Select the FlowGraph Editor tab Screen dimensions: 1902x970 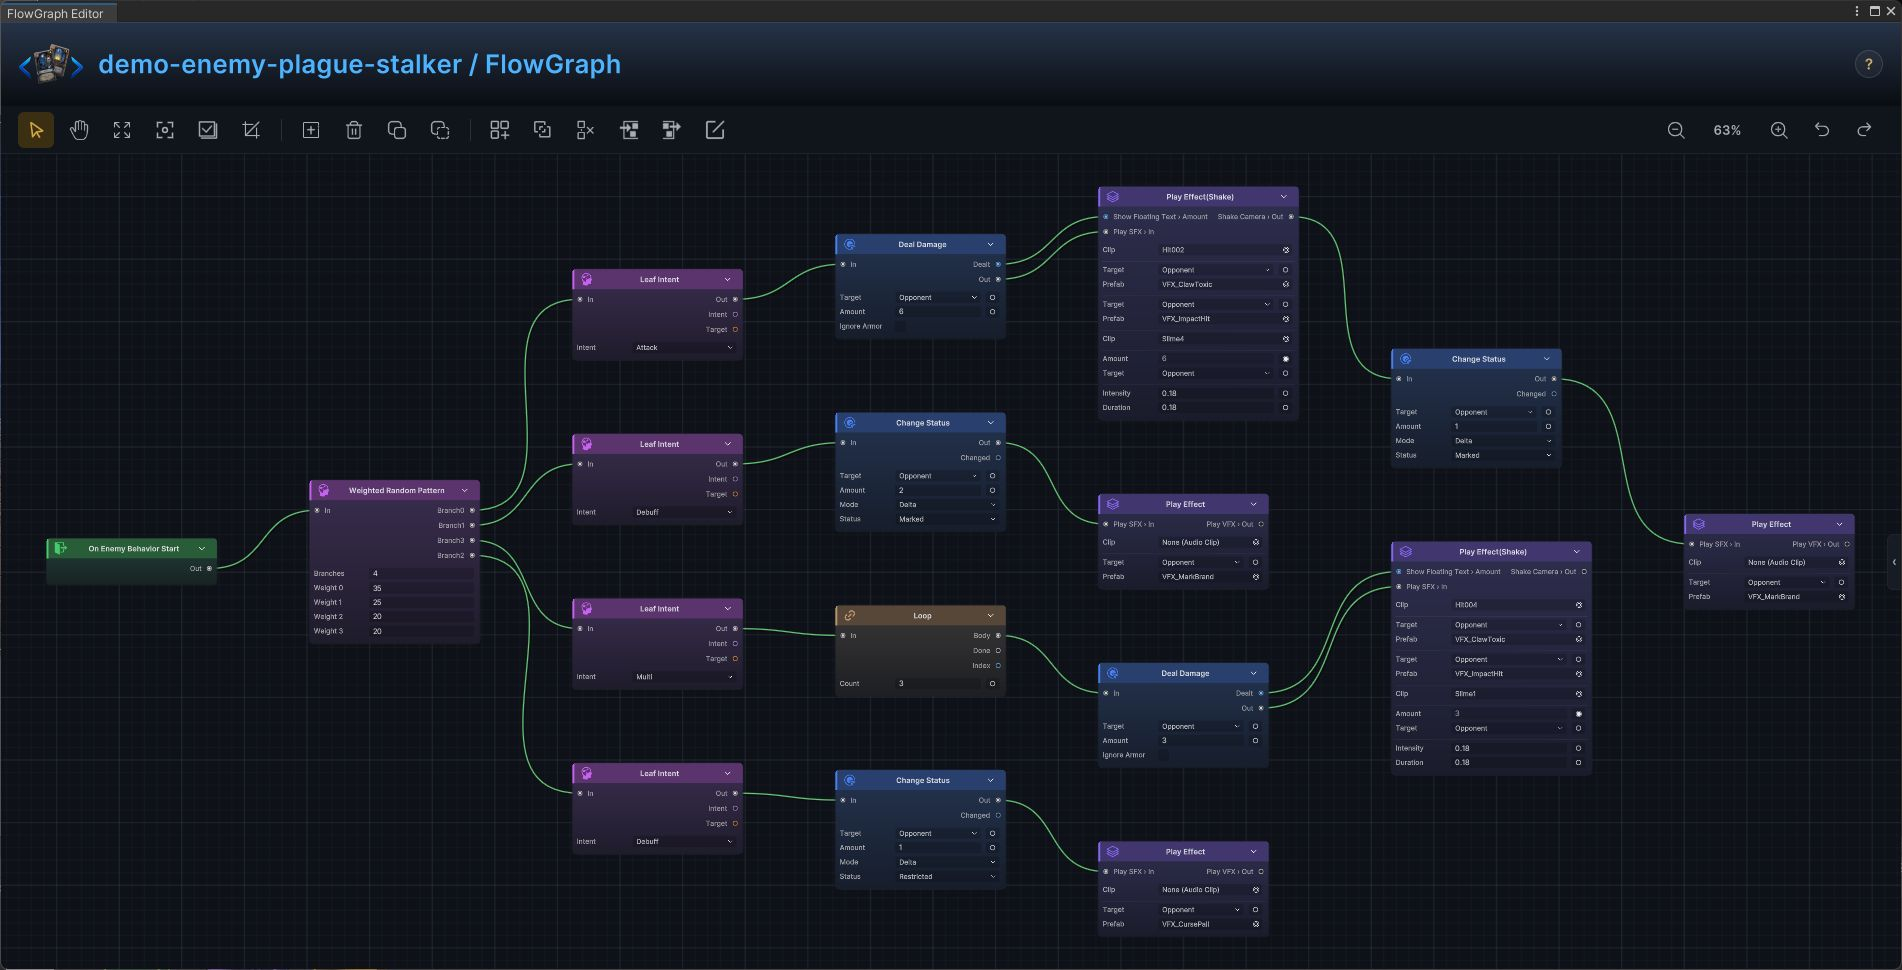pos(56,13)
